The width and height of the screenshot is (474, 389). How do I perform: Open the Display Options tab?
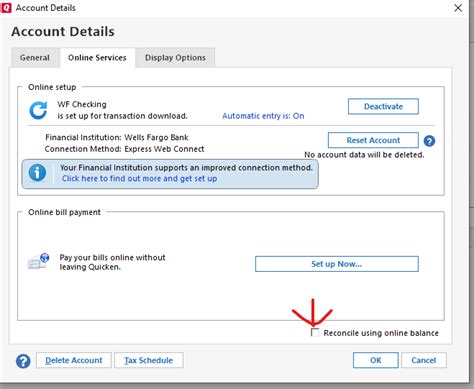[175, 58]
